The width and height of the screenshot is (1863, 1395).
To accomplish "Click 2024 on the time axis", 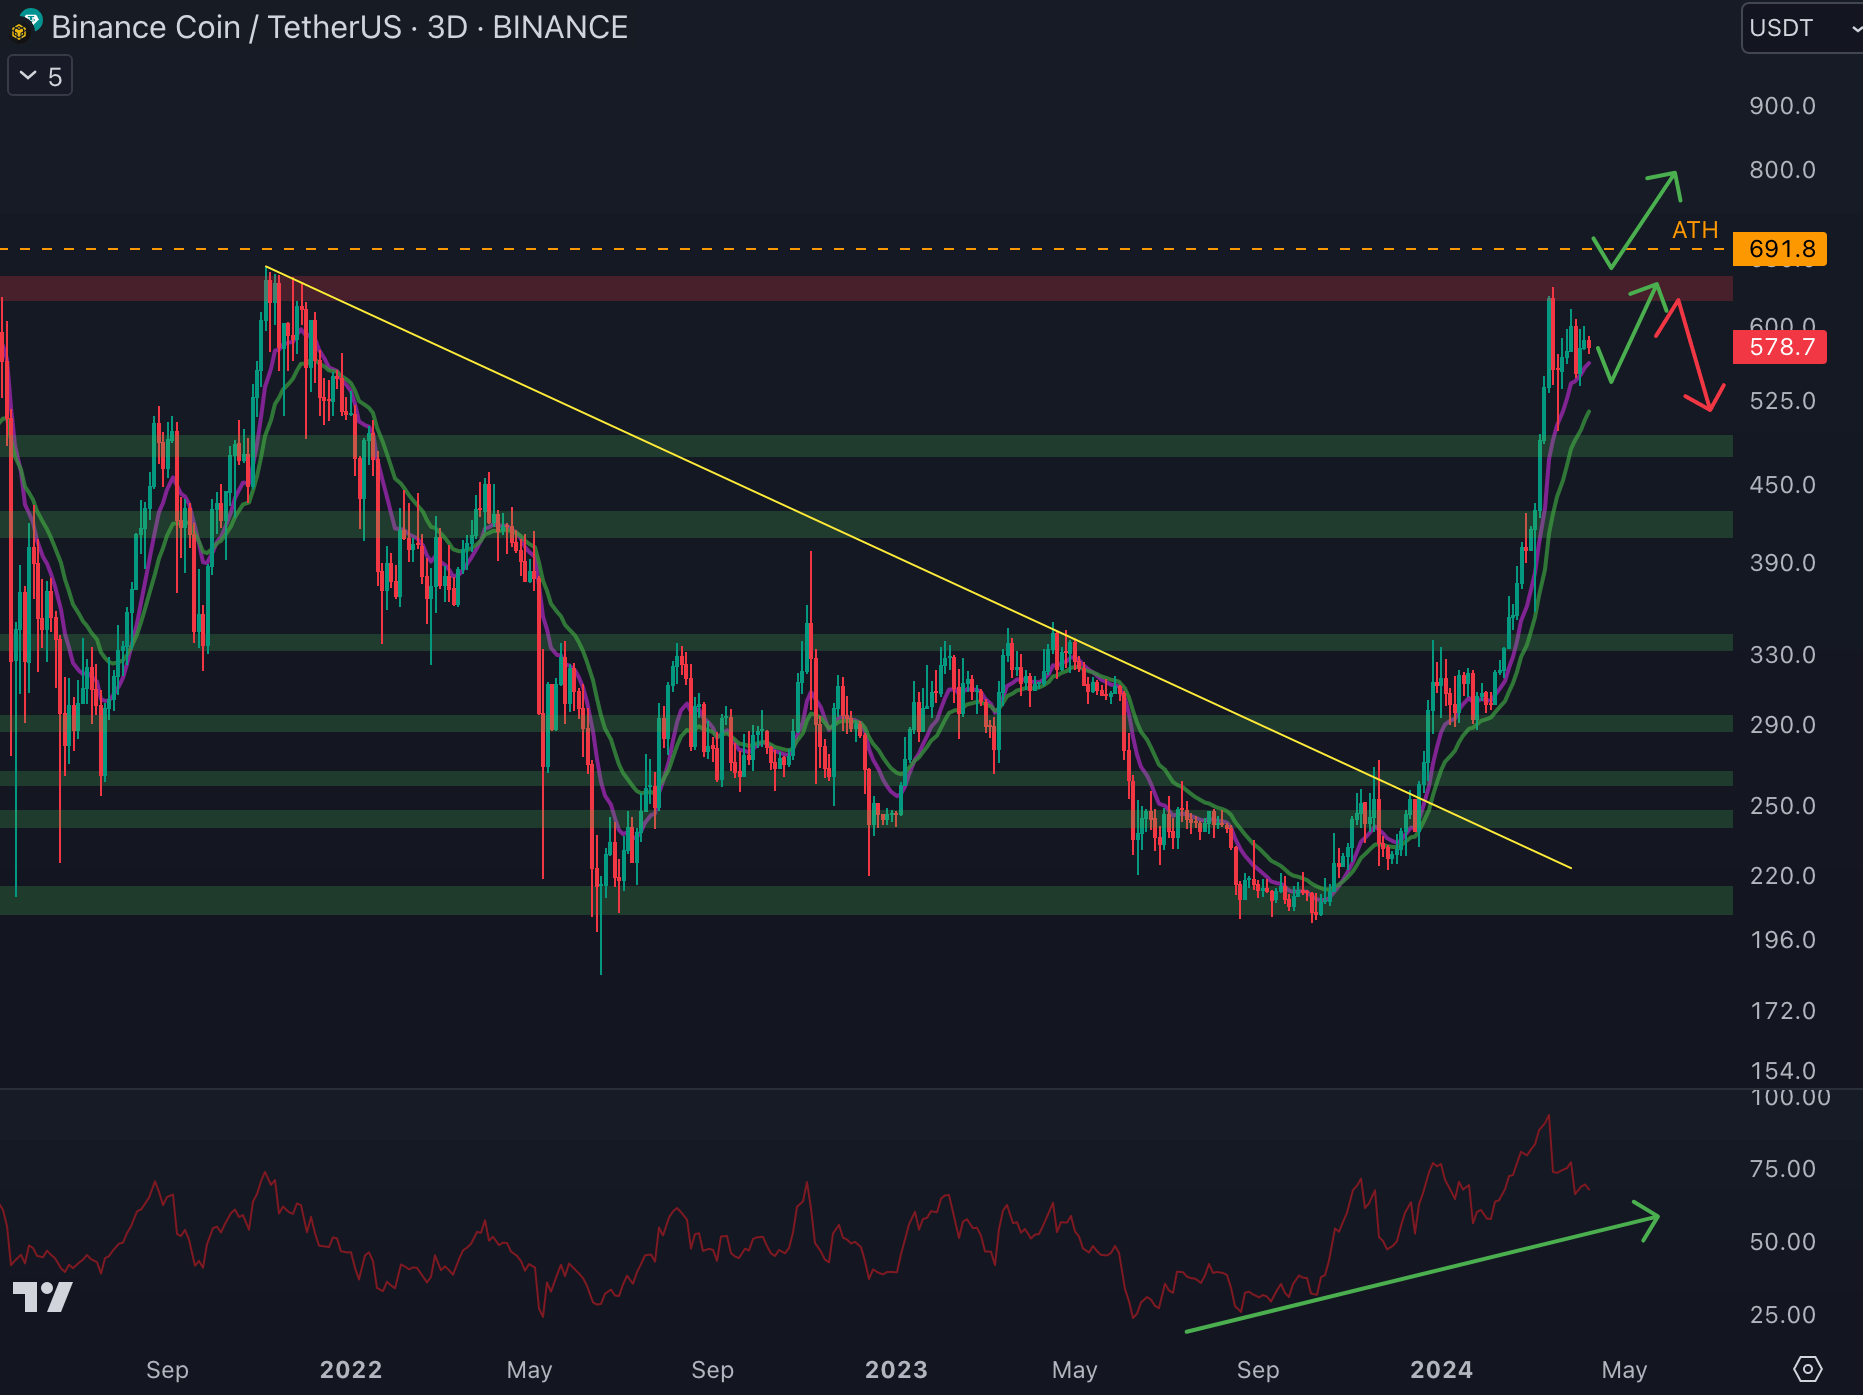I will pos(1440,1369).
